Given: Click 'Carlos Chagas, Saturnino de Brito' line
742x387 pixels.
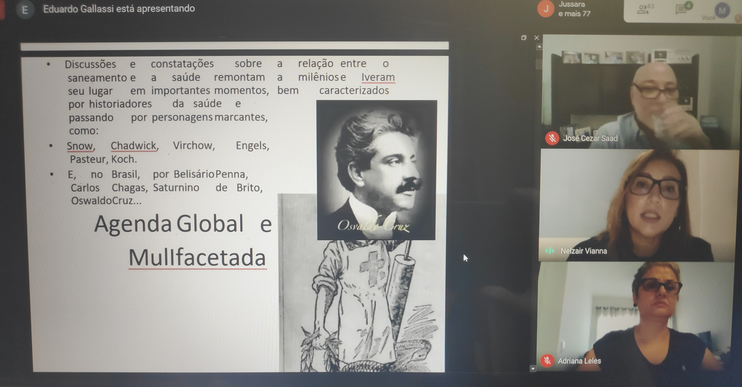Looking at the screenshot, I should click(x=167, y=187).
